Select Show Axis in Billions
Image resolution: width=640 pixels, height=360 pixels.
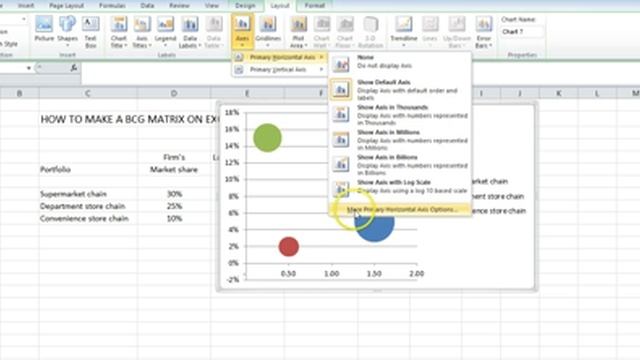(x=400, y=164)
